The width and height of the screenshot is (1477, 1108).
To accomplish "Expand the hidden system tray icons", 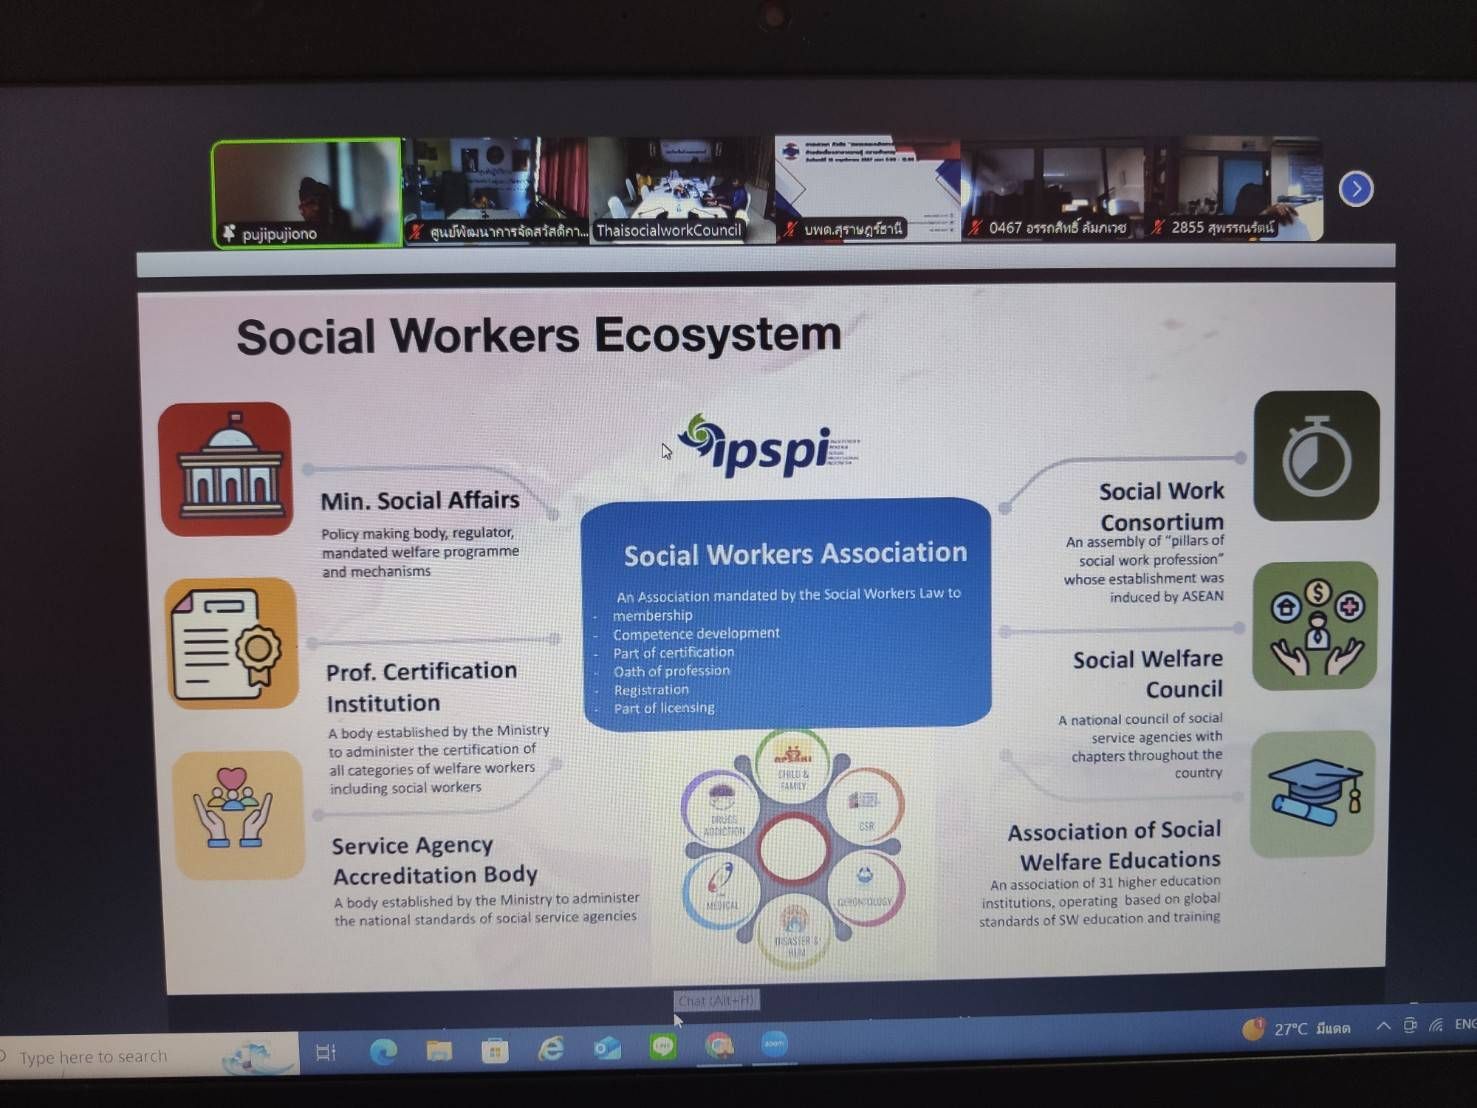I will click(x=1383, y=1026).
